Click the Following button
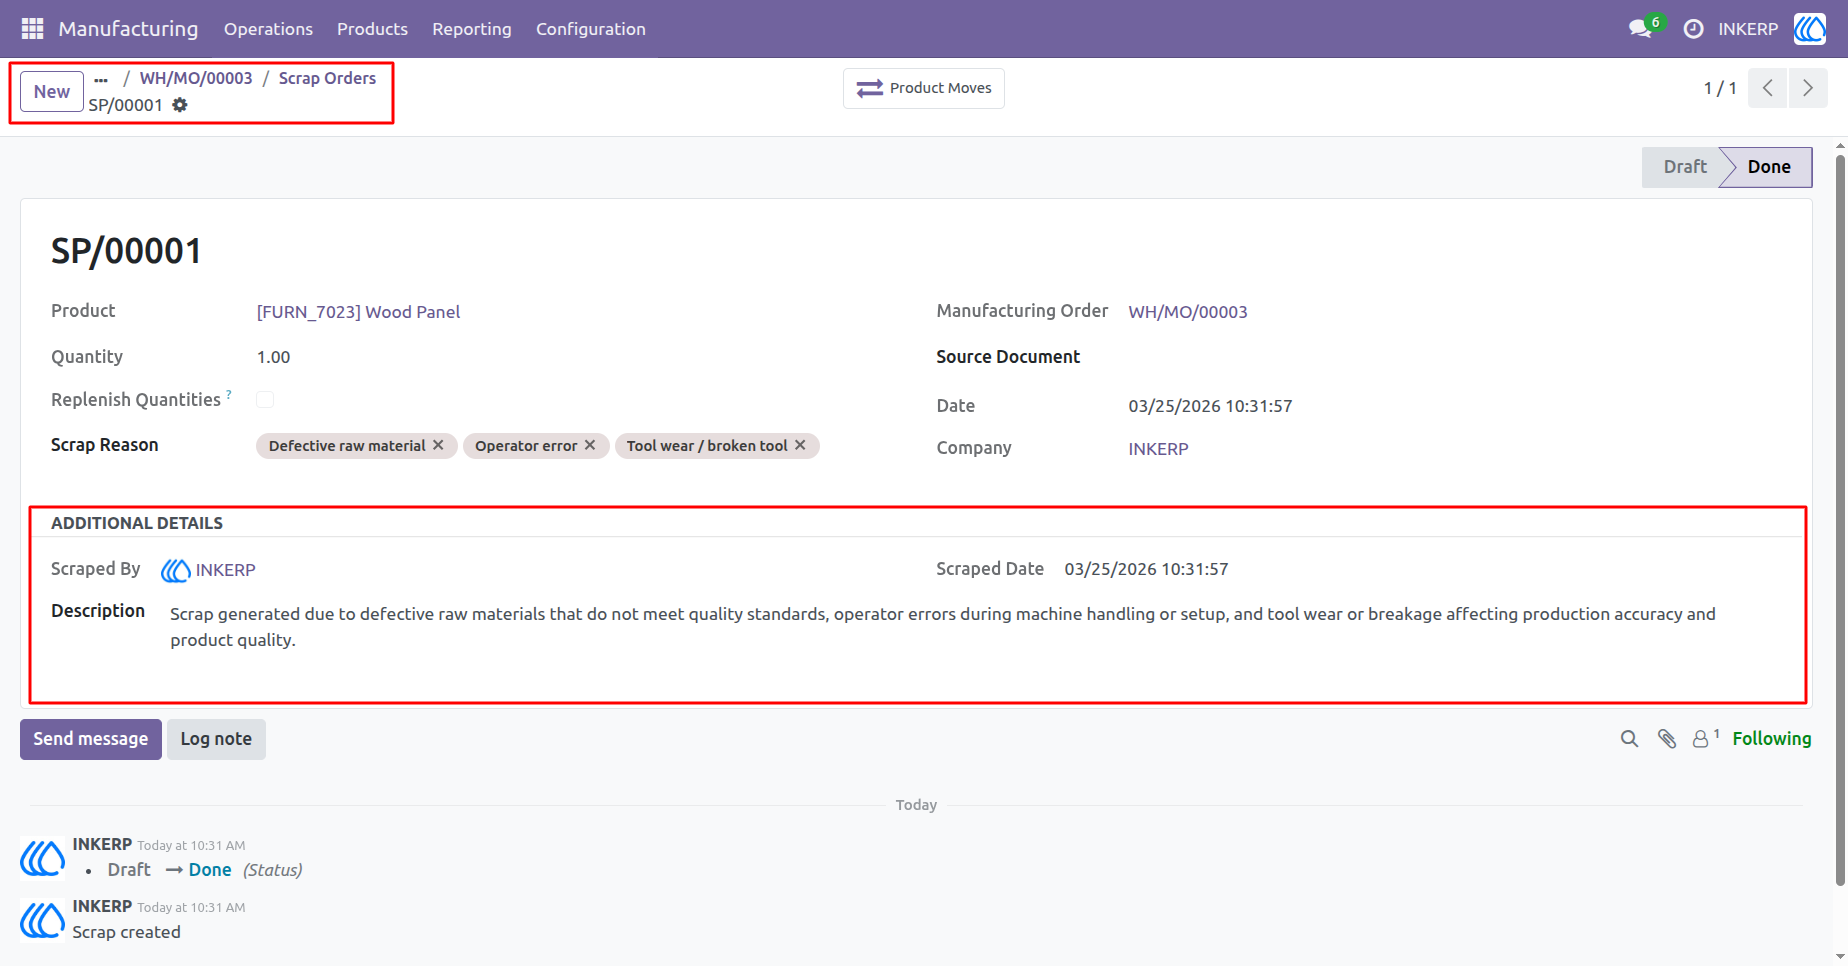Screen dimensions: 1848x966 pos(1771,739)
